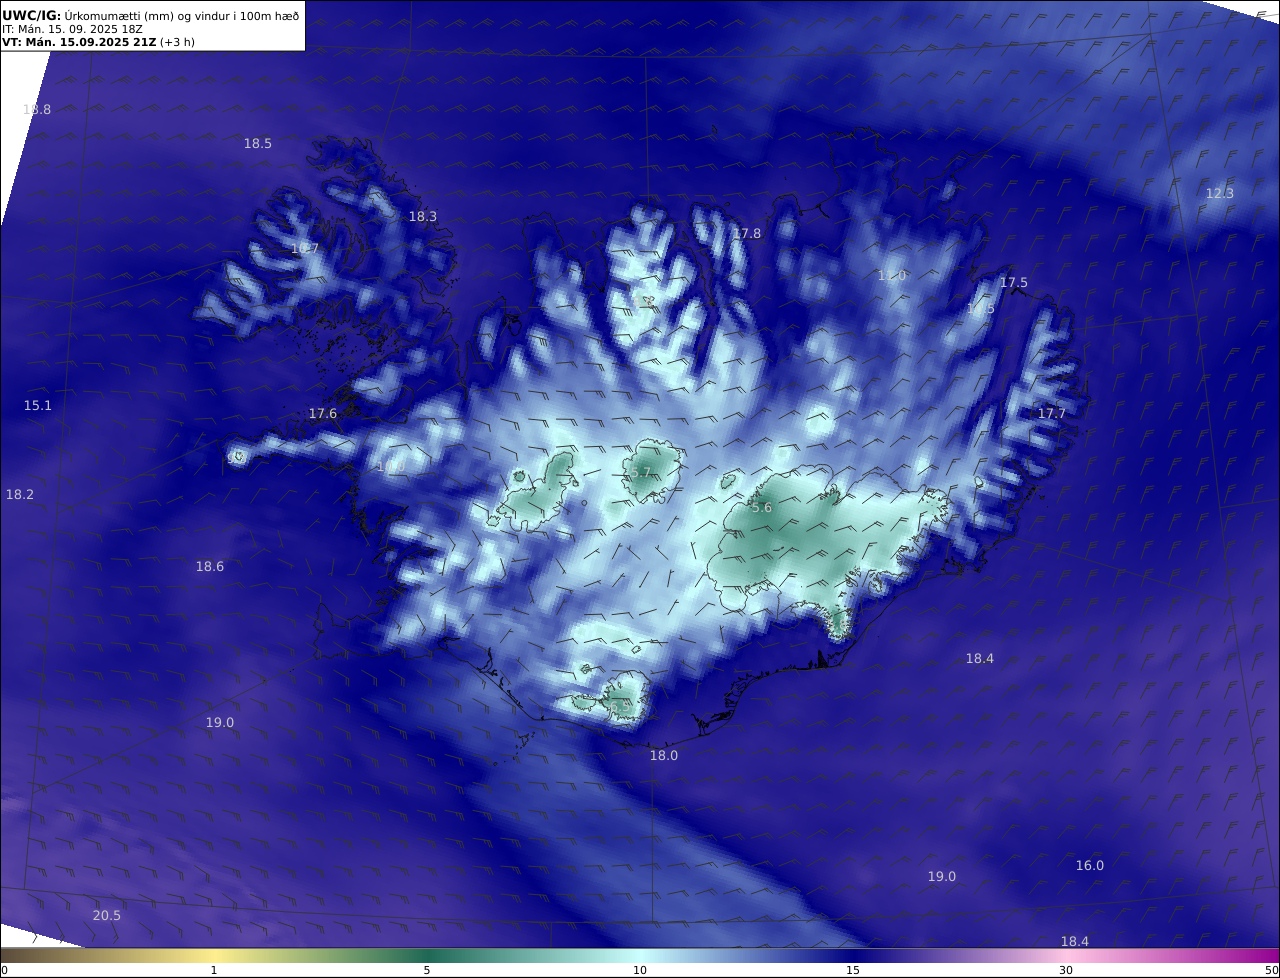
Task: Click the 18.2 value at the west edge
Action: coord(20,495)
